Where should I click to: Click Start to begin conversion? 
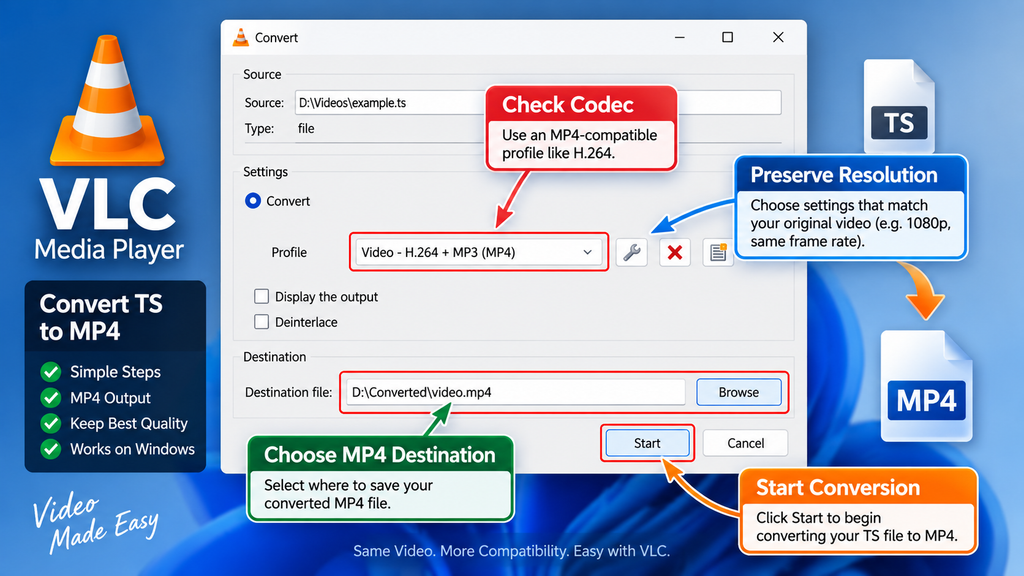[647, 443]
